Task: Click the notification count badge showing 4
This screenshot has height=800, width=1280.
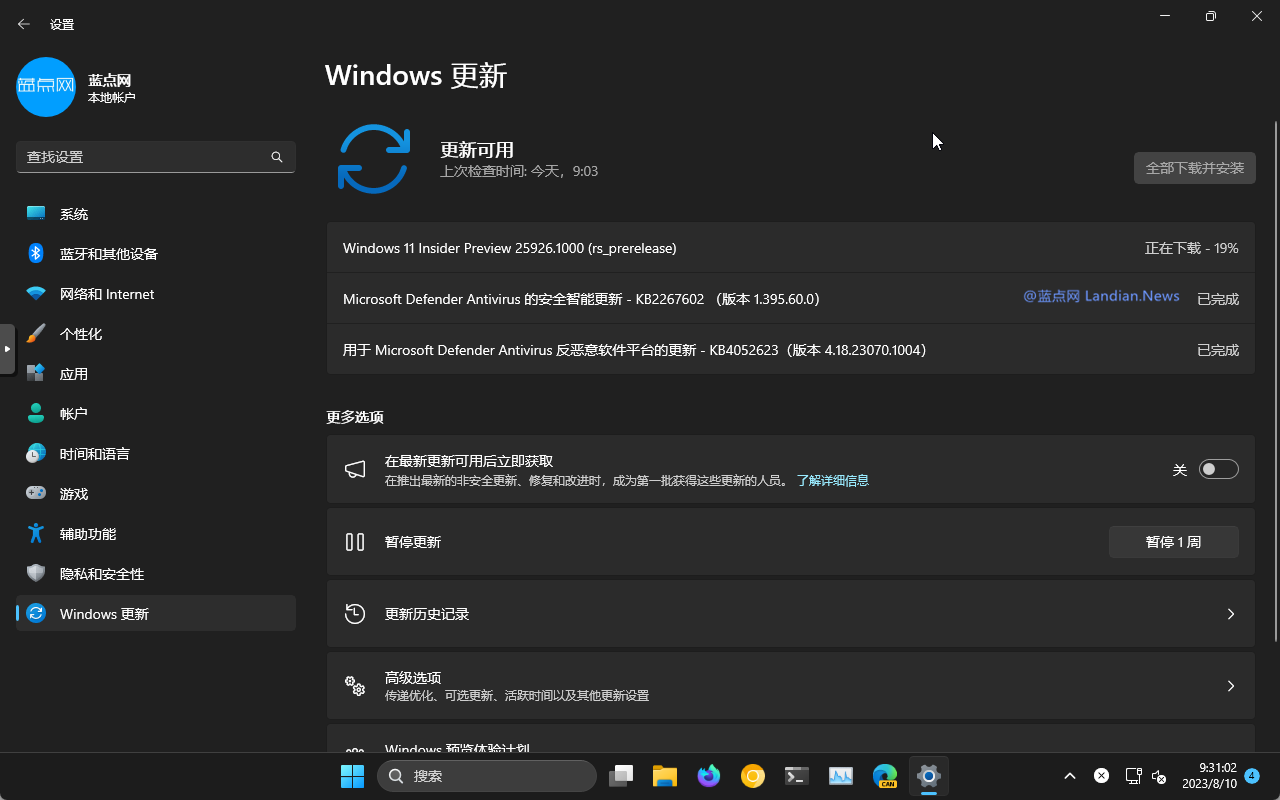Action: 1252,776
